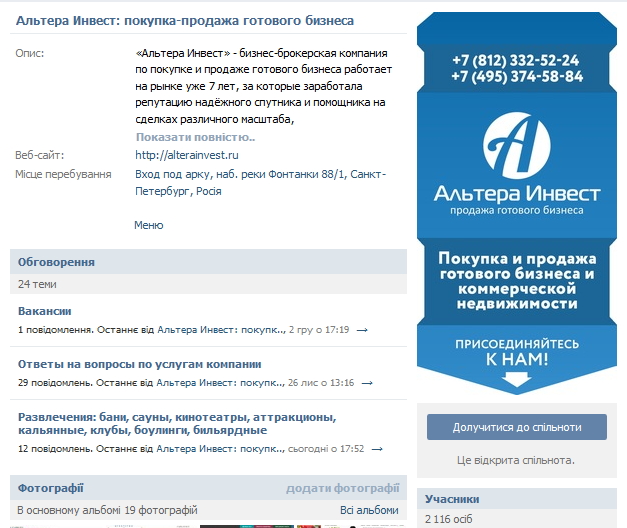Click phone number +7 (495) 374-58-84 on banner
The height and width of the screenshot is (528, 627).
click(x=517, y=76)
